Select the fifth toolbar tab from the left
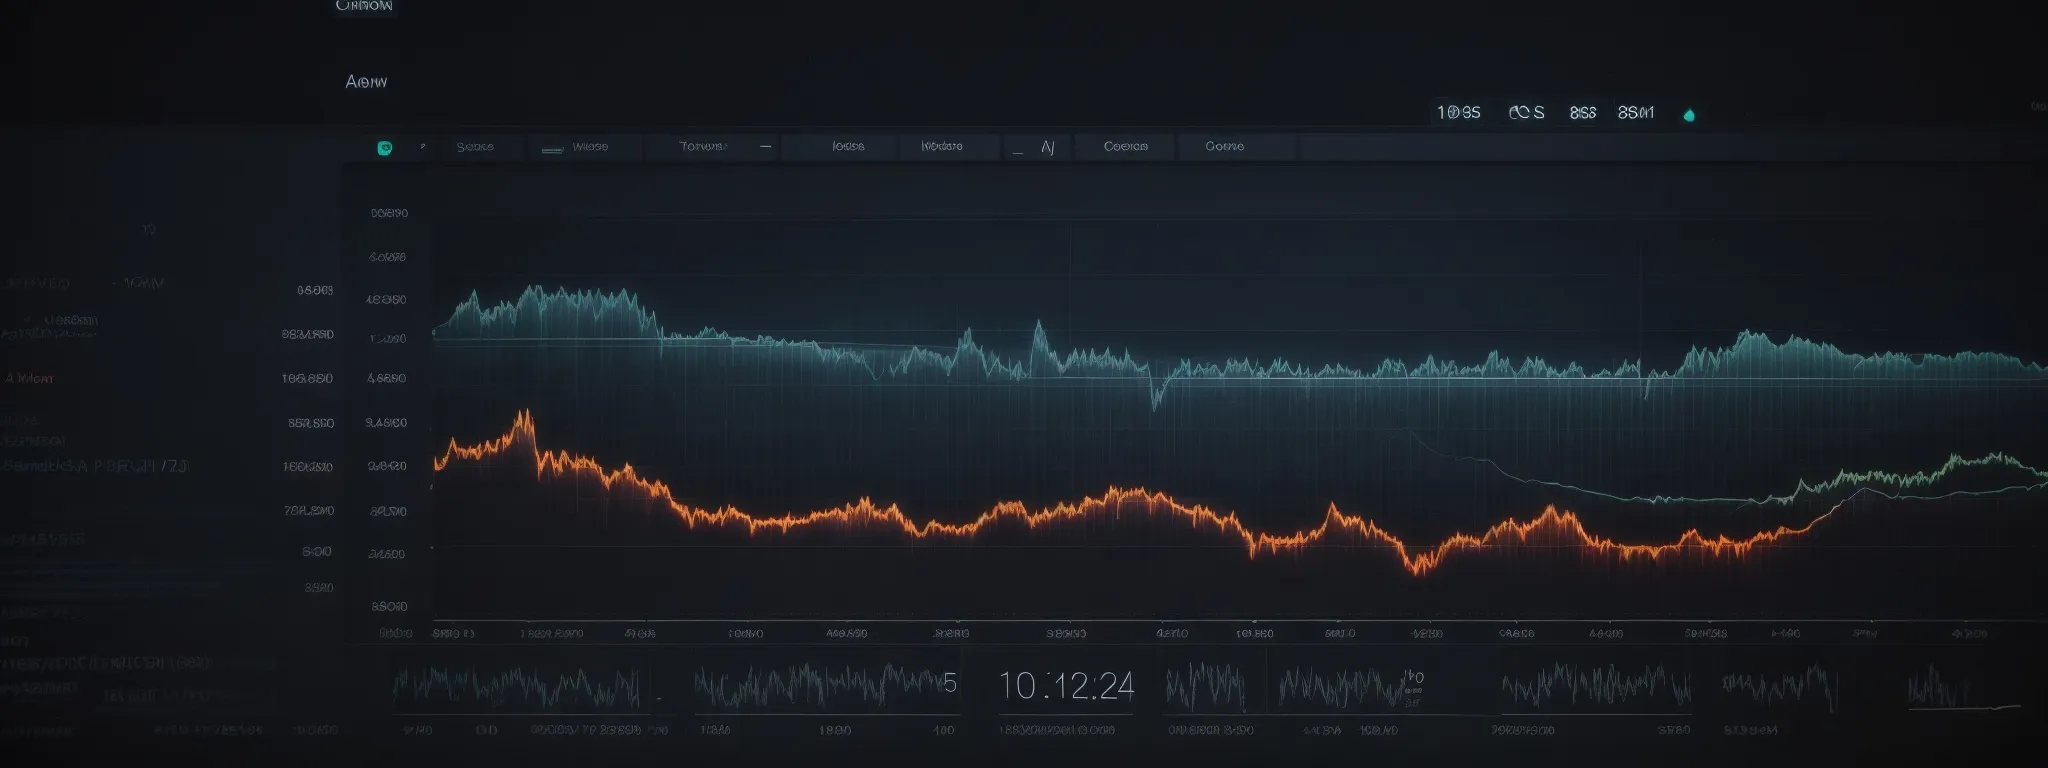This screenshot has height=768, width=2048. pyautogui.click(x=941, y=147)
